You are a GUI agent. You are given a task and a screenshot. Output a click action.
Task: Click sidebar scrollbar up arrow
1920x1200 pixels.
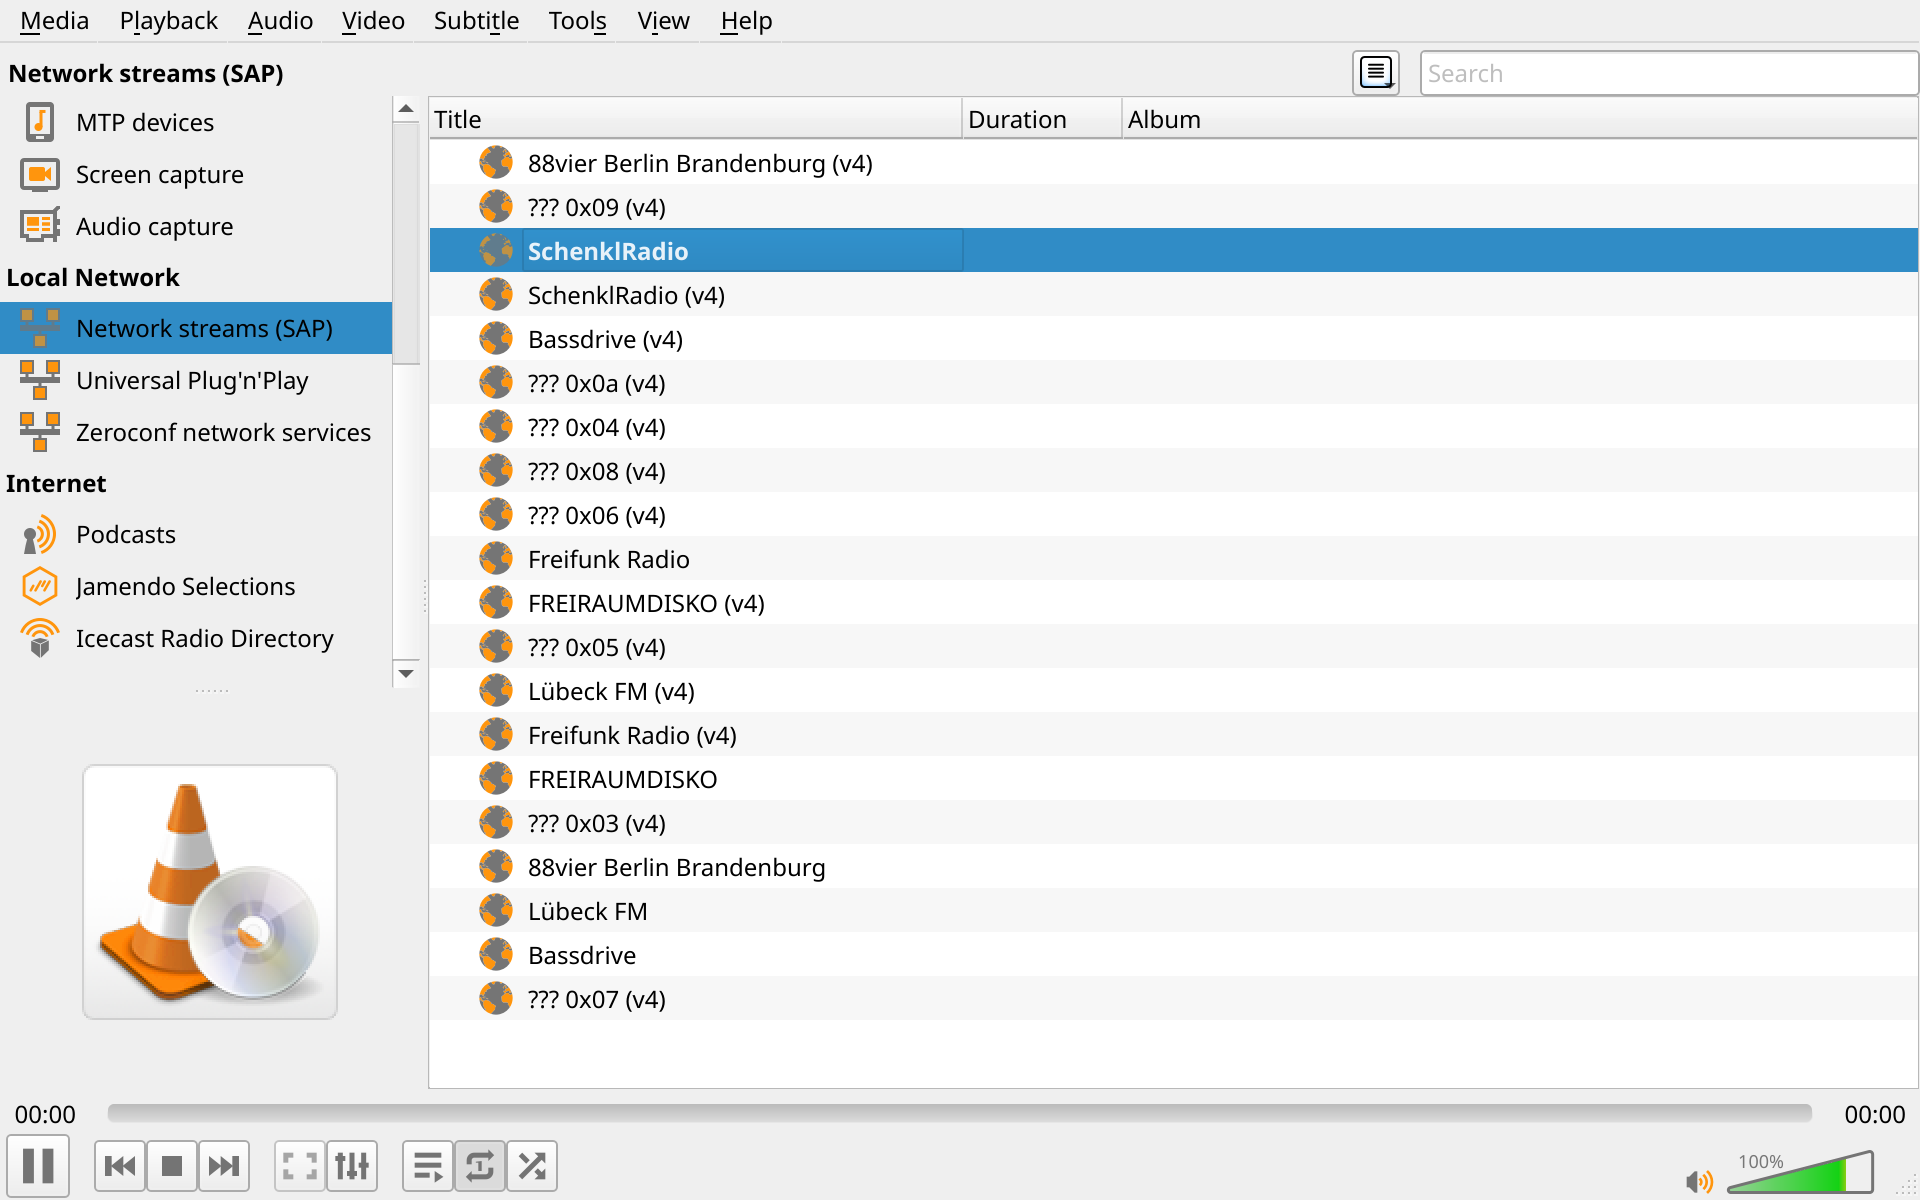coord(406,108)
